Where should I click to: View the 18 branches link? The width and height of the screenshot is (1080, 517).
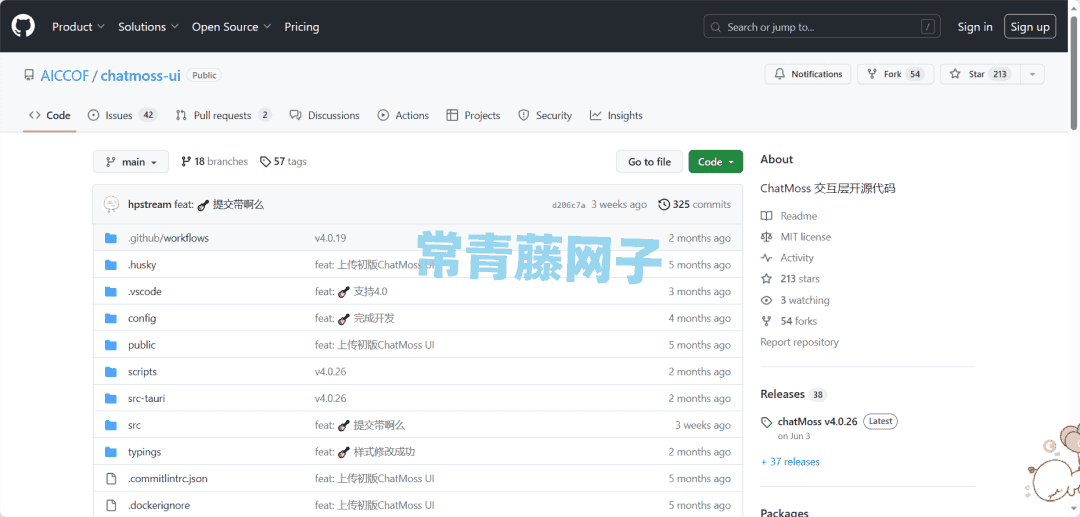(214, 162)
